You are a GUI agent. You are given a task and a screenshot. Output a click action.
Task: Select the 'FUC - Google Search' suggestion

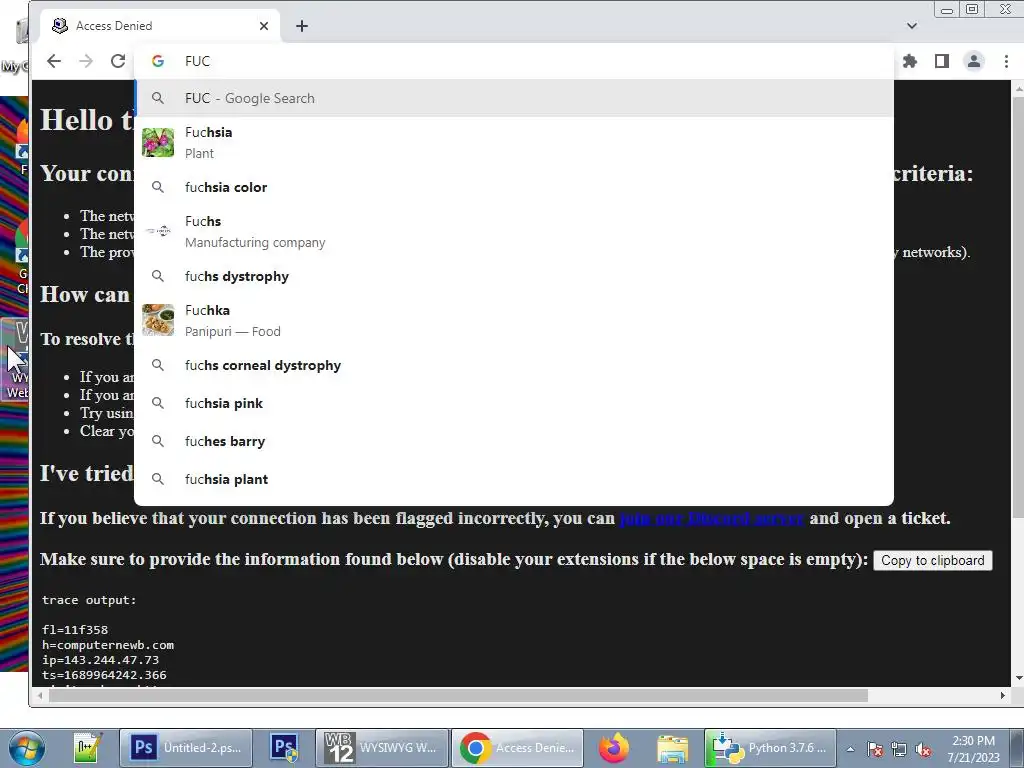pyautogui.click(x=513, y=98)
